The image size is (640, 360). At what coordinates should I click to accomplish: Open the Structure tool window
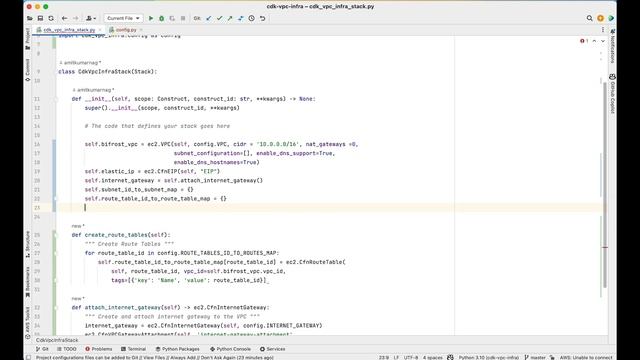[28, 244]
